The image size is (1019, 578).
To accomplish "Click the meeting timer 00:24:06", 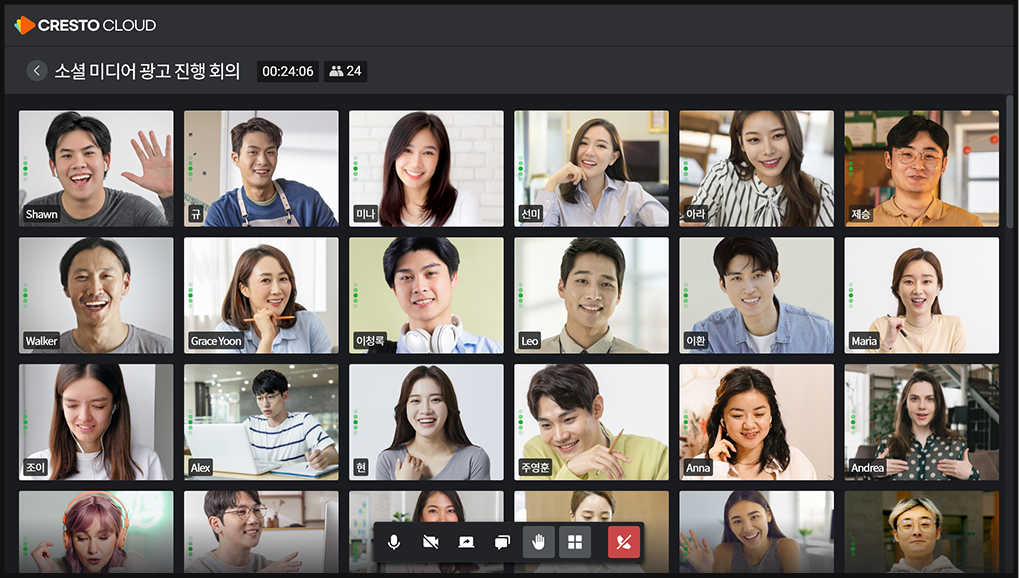I will click(288, 71).
